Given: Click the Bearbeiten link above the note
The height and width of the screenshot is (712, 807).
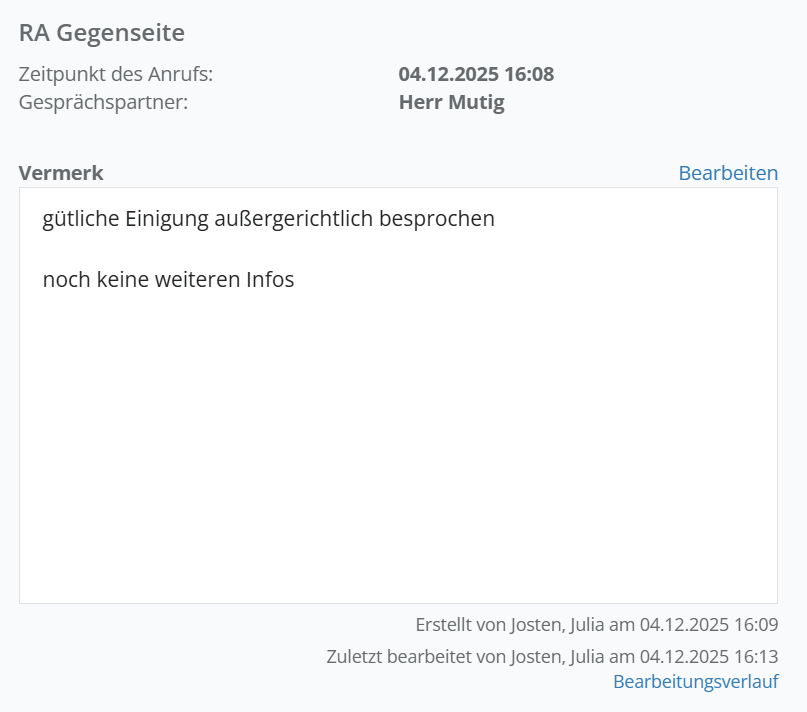Looking at the screenshot, I should (727, 173).
